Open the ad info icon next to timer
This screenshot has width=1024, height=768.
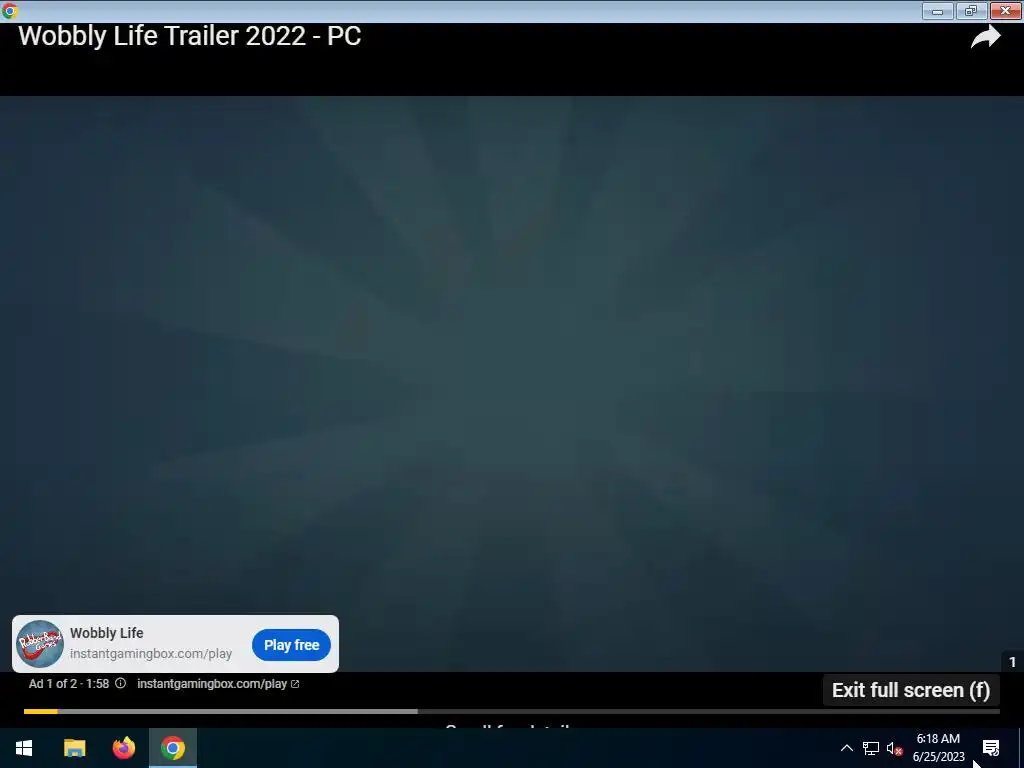[120, 683]
